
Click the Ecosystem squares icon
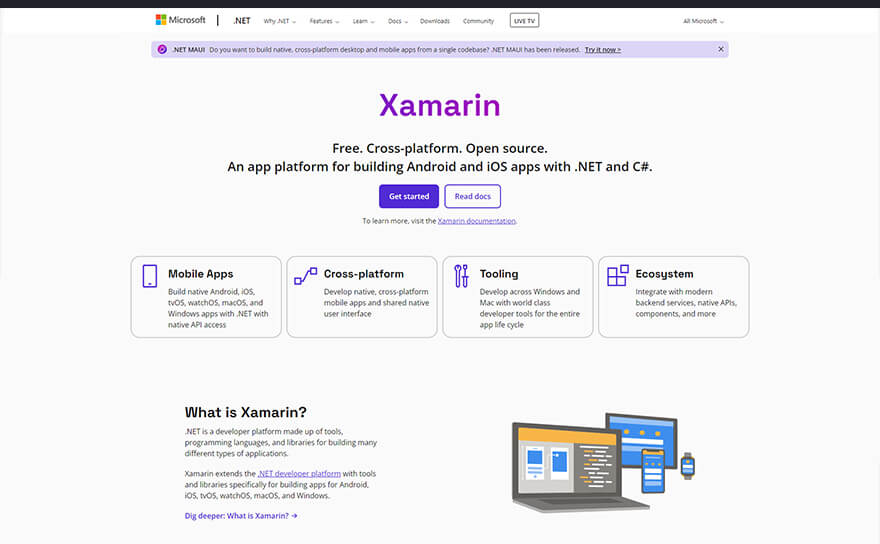[x=618, y=276]
